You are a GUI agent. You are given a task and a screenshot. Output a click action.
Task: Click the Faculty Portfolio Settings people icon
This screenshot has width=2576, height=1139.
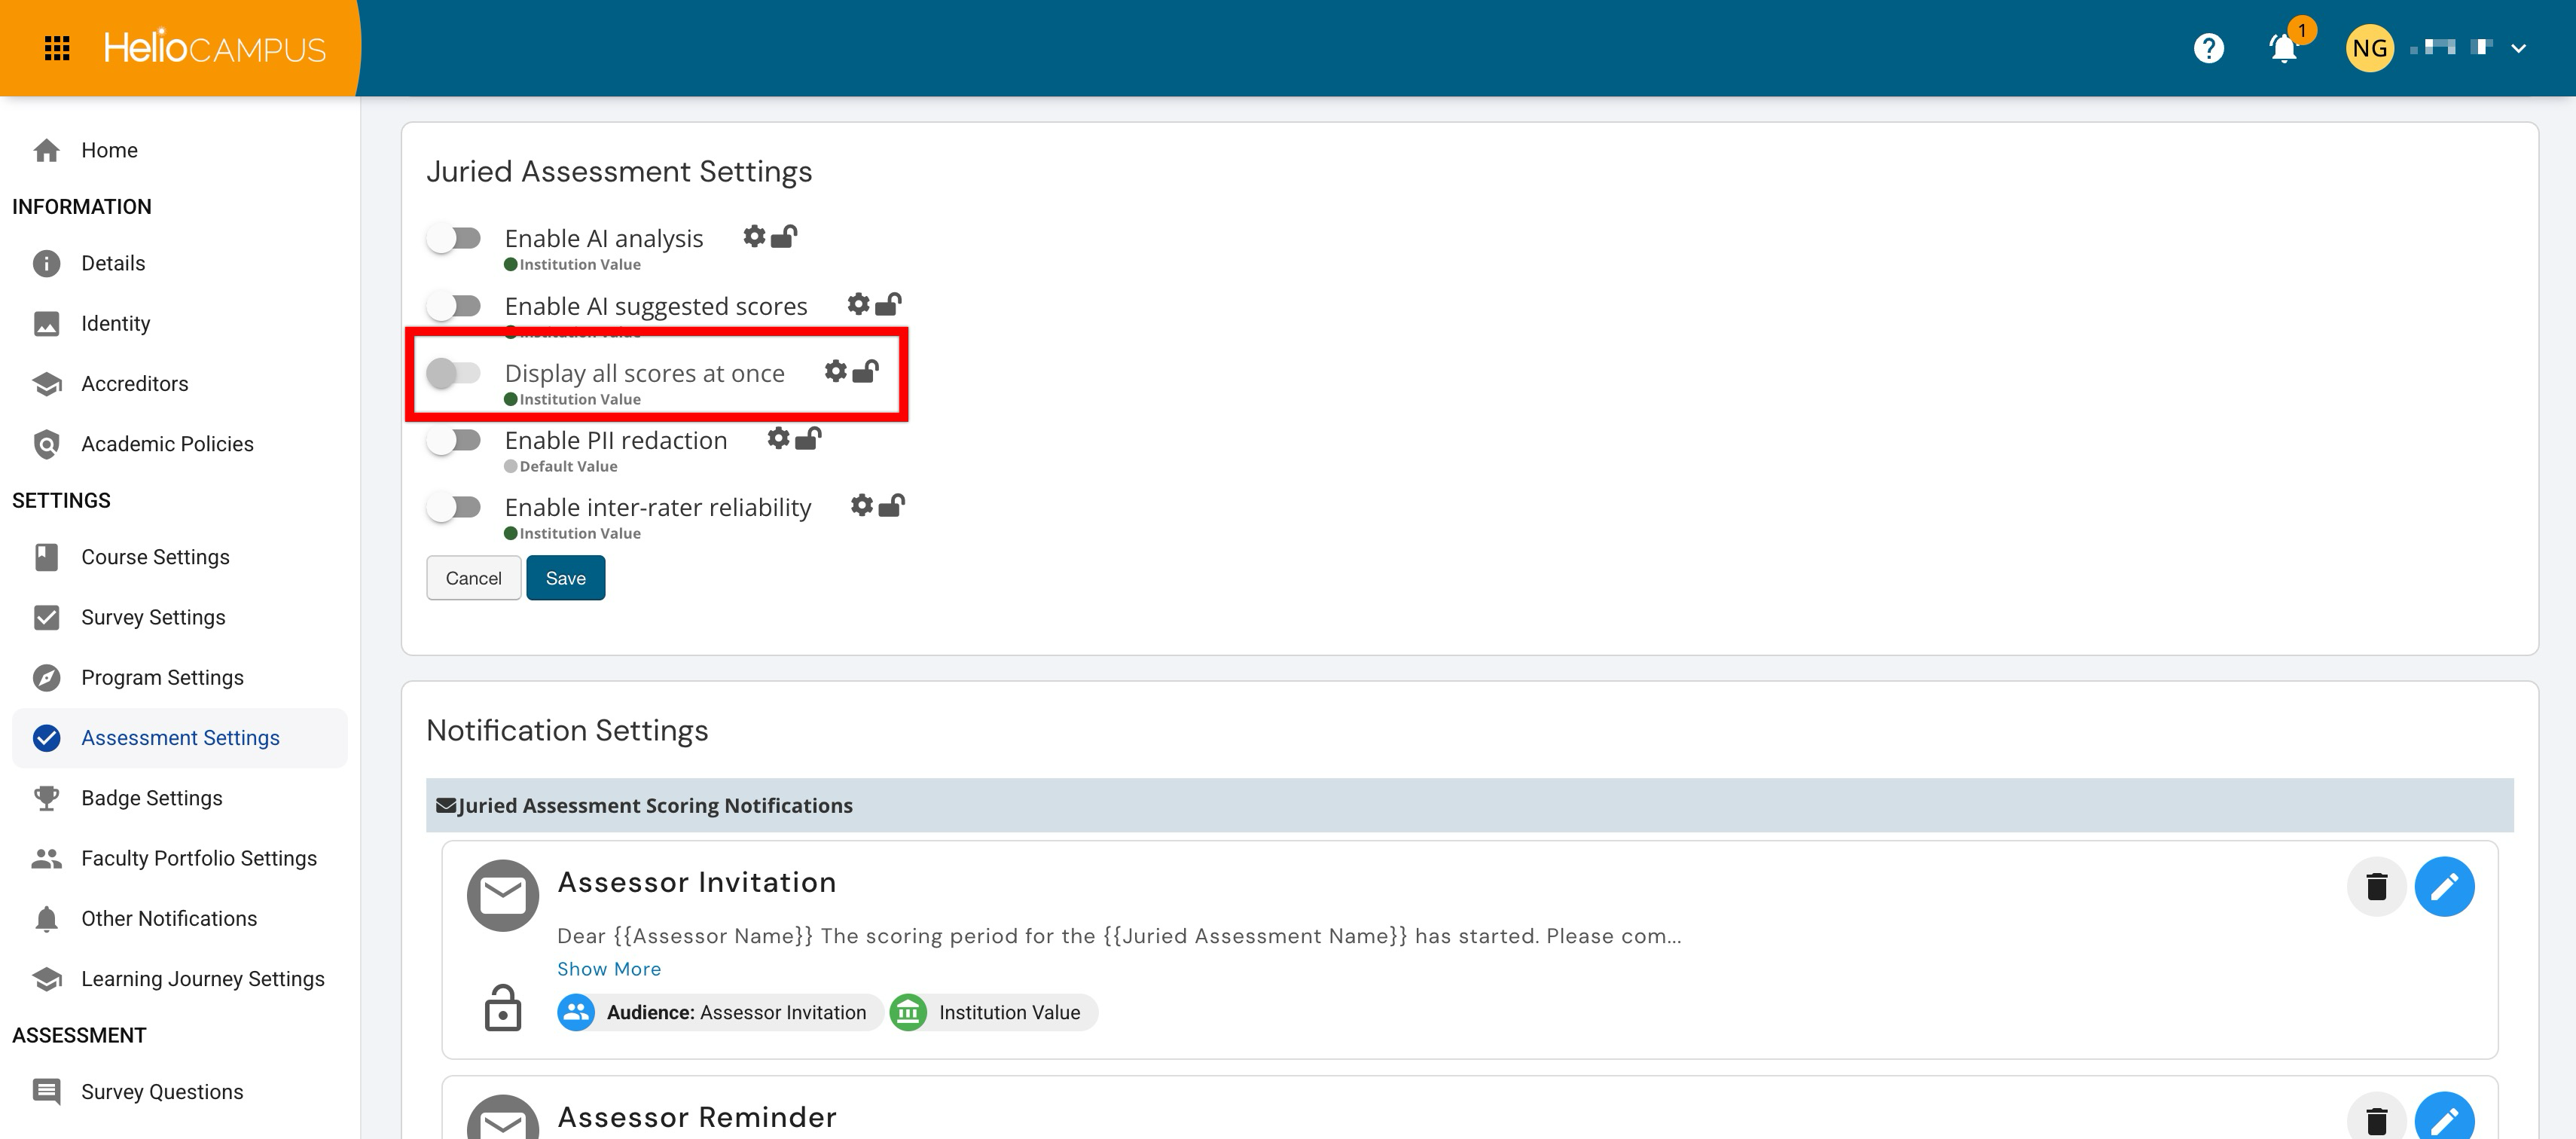tap(46, 858)
